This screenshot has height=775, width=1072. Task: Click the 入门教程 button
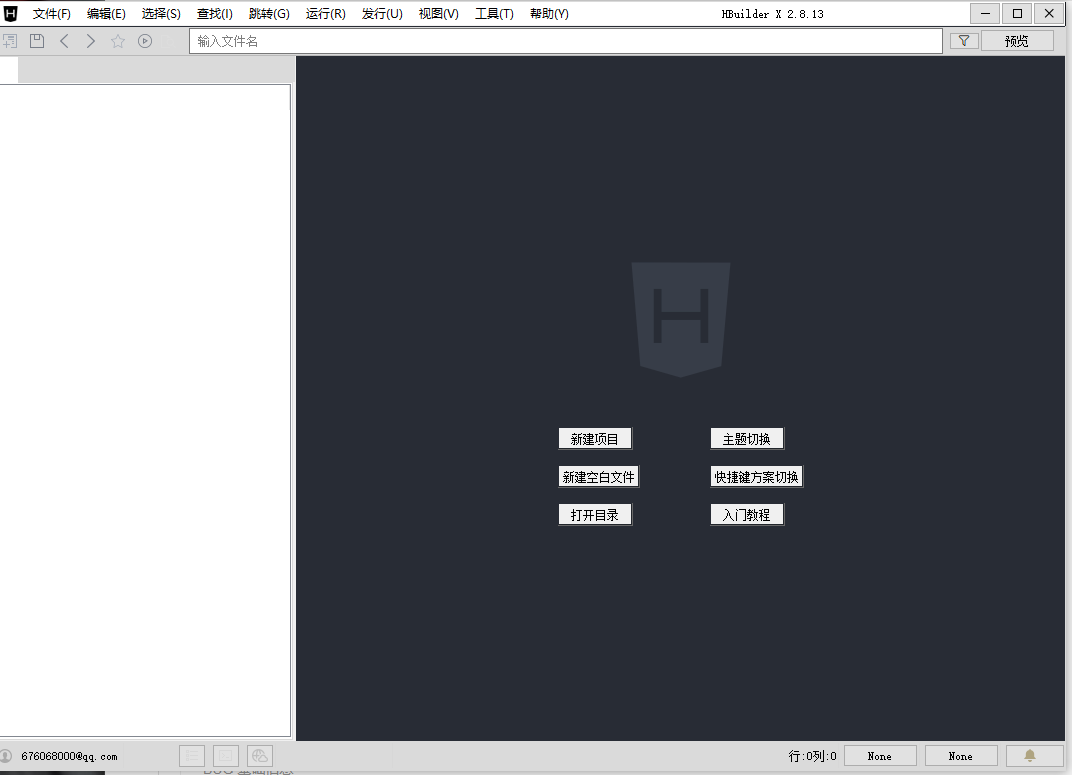[747, 515]
